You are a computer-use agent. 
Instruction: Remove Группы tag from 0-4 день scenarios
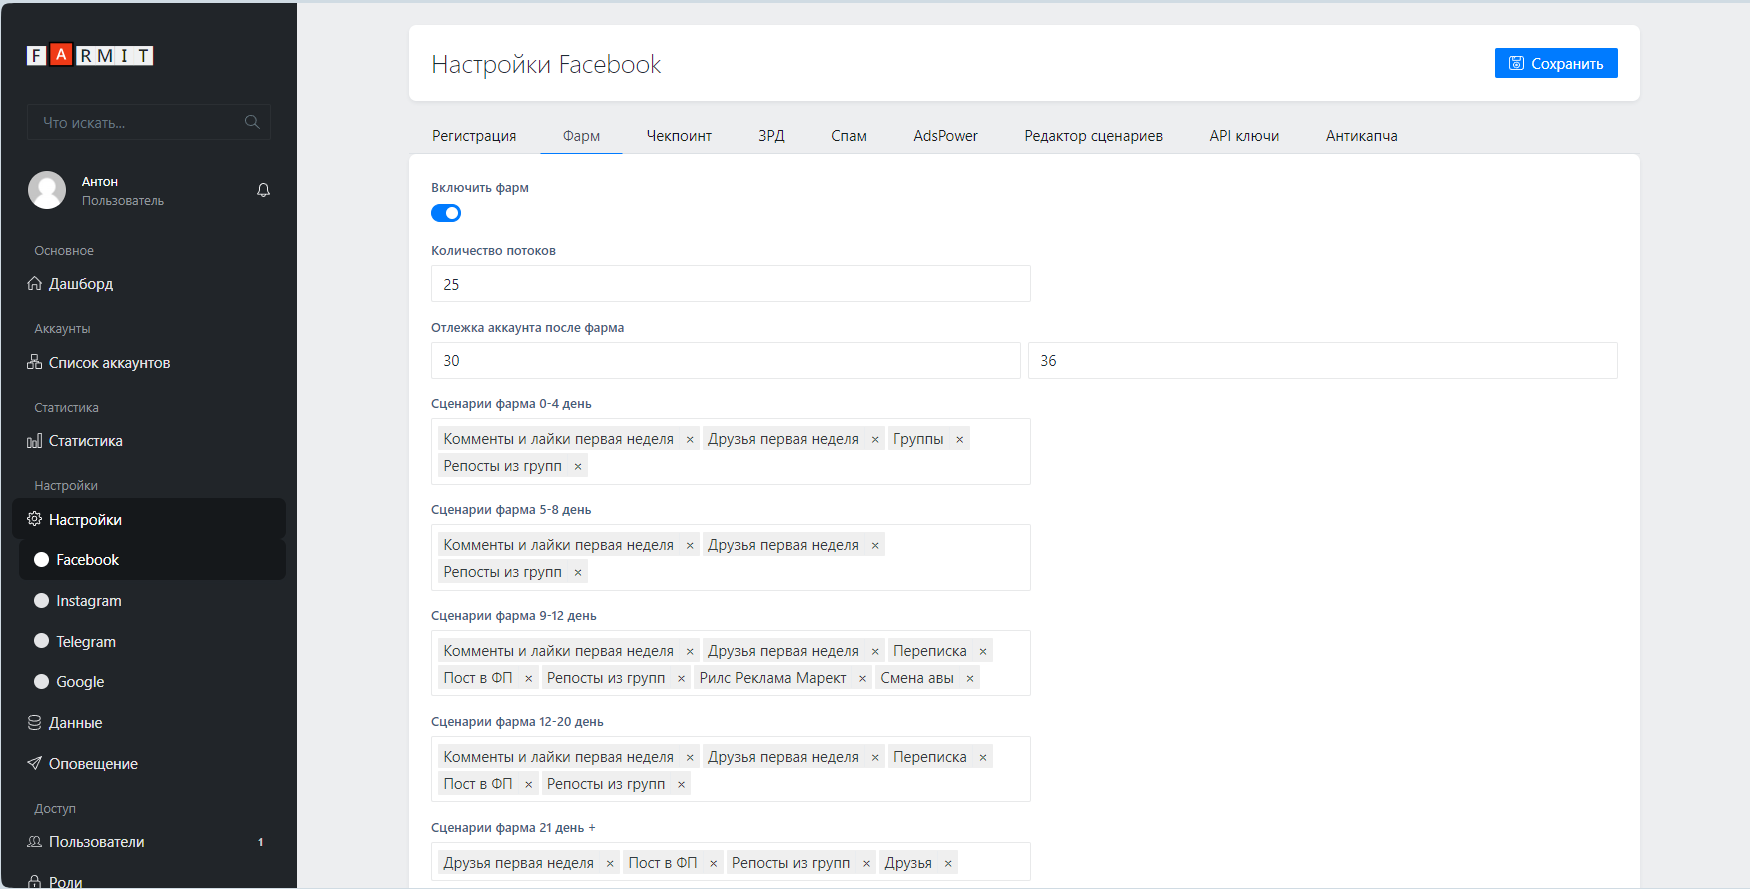point(960,439)
